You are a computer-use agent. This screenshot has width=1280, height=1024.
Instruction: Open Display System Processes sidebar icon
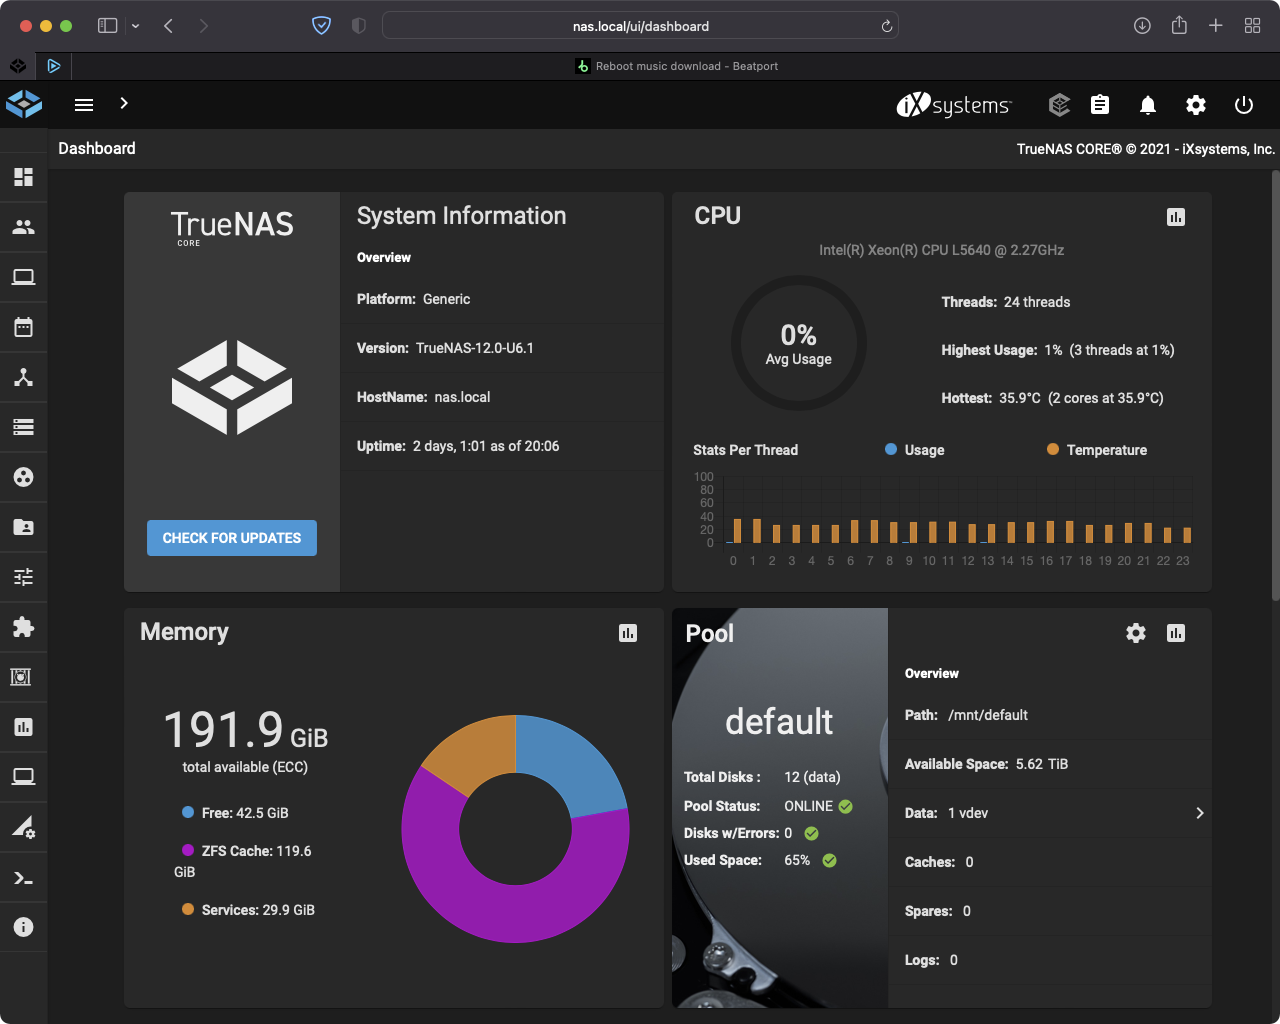24,827
